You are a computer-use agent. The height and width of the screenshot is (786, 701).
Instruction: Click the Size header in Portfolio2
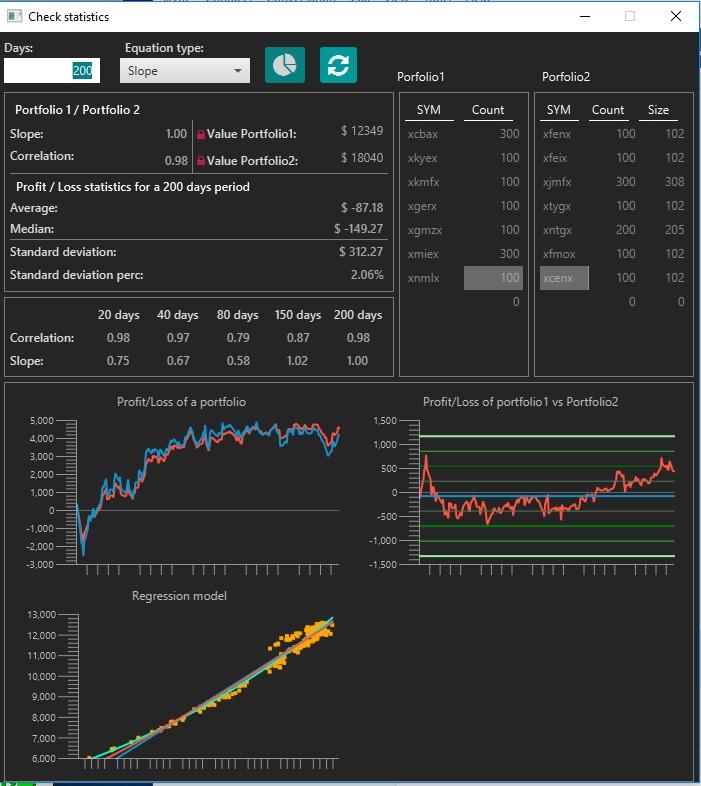tap(658, 110)
